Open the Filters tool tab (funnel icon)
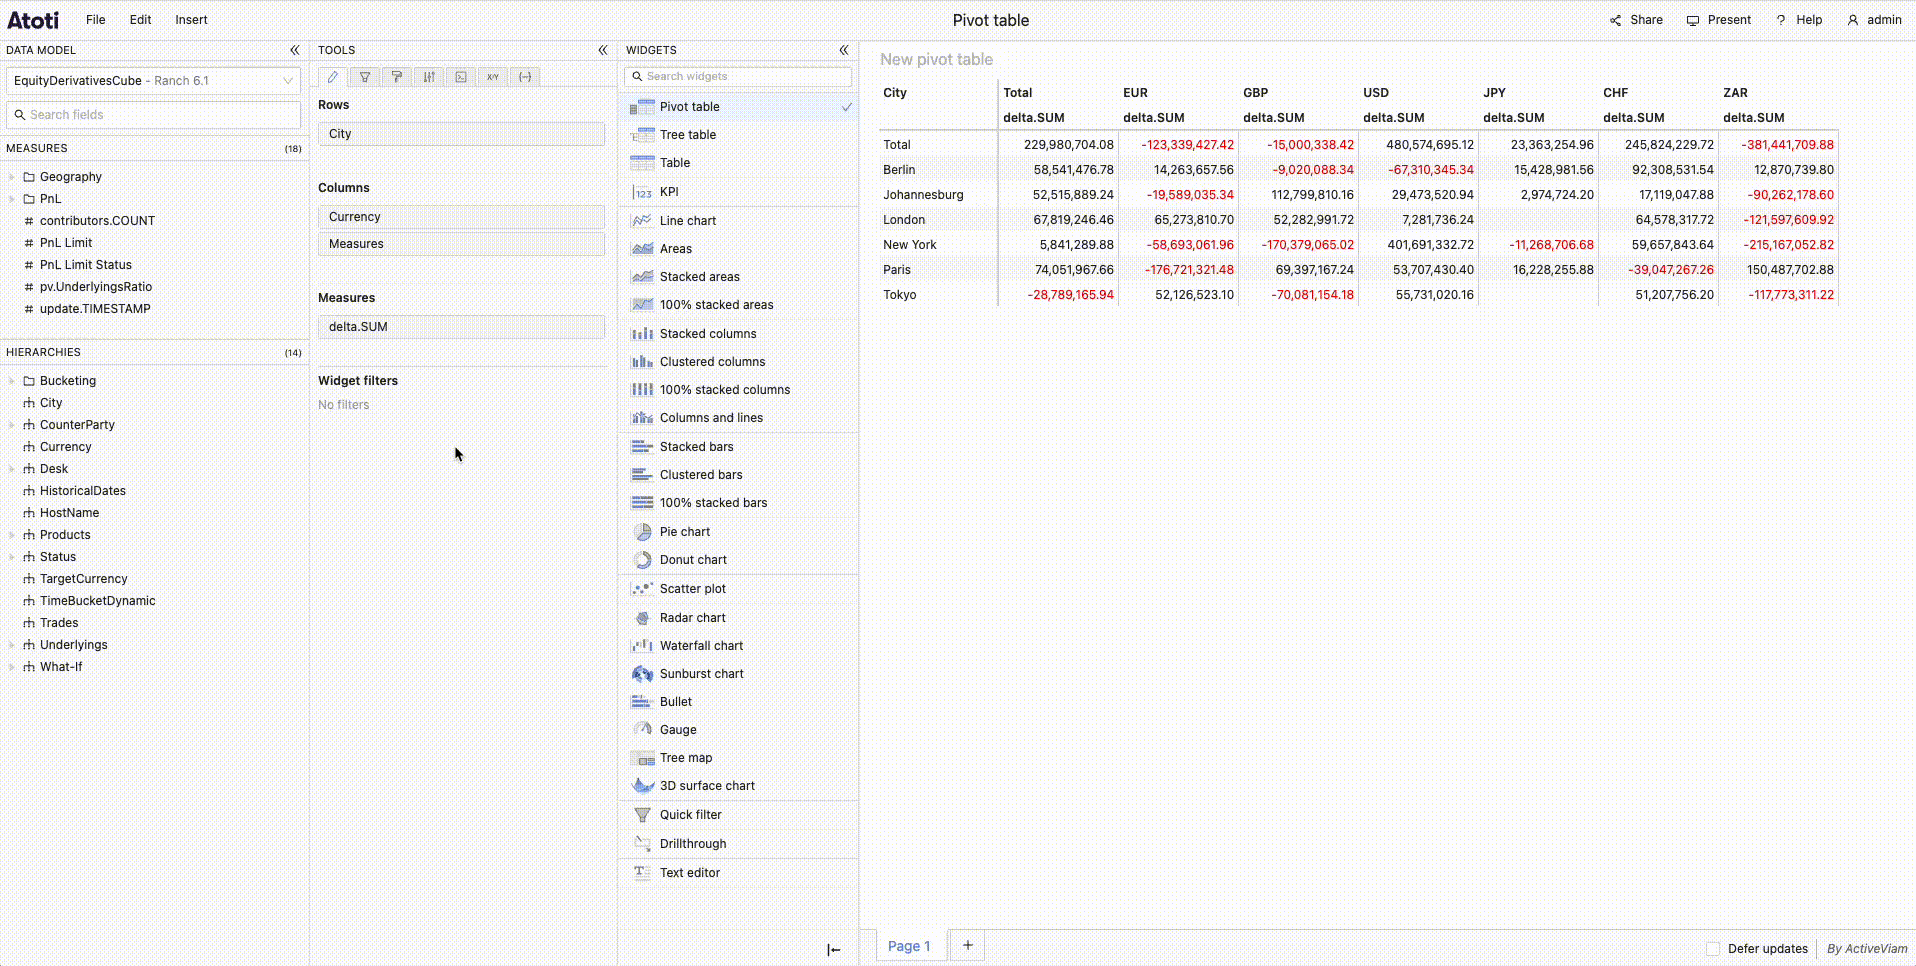Screen dimensions: 1916x966 click(x=365, y=77)
